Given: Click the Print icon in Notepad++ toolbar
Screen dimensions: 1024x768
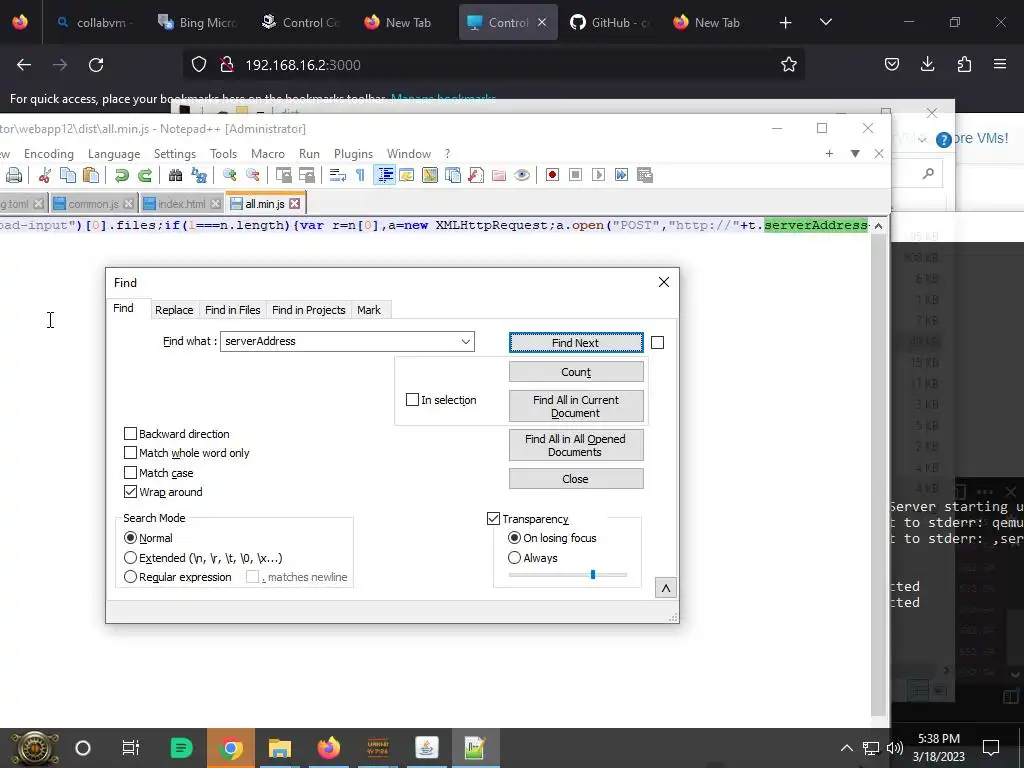Looking at the screenshot, I should 14,175.
